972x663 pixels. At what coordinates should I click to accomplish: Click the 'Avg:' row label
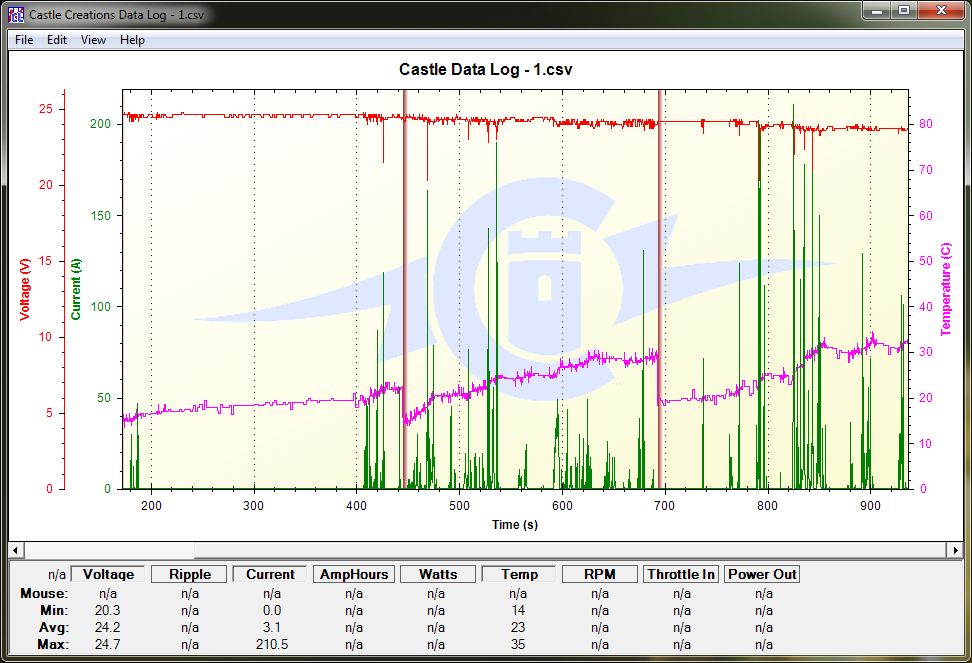53,627
